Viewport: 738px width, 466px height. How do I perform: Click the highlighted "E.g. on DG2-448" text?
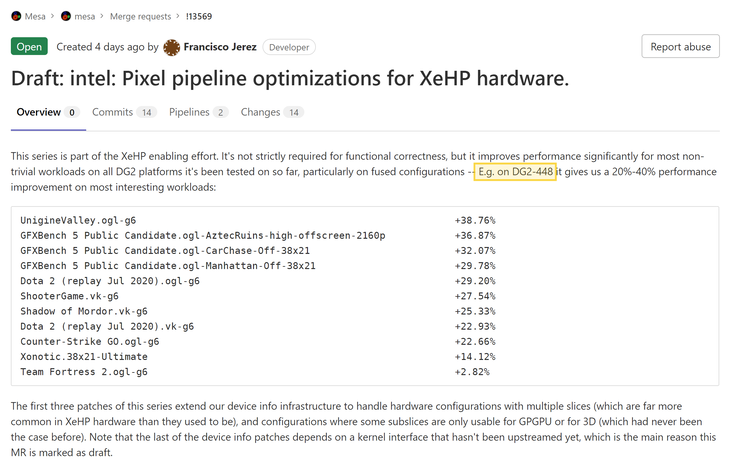pyautogui.click(x=516, y=172)
